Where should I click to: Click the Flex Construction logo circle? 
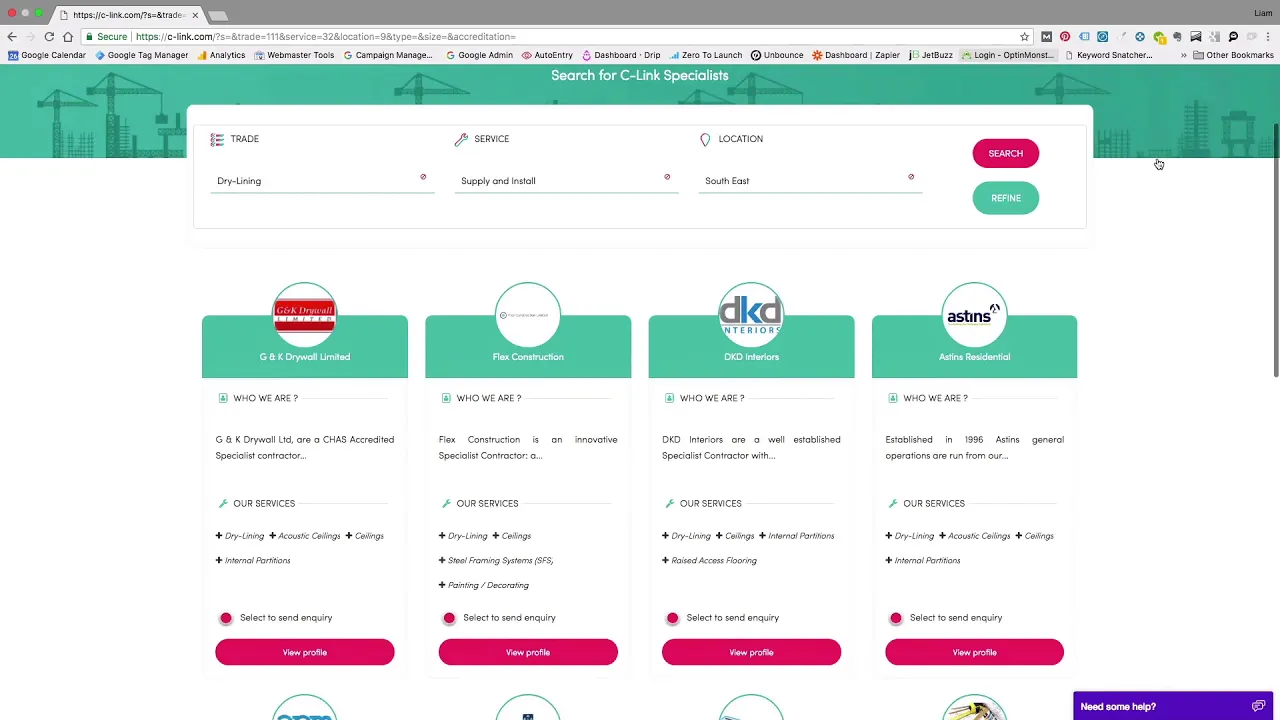tap(528, 315)
